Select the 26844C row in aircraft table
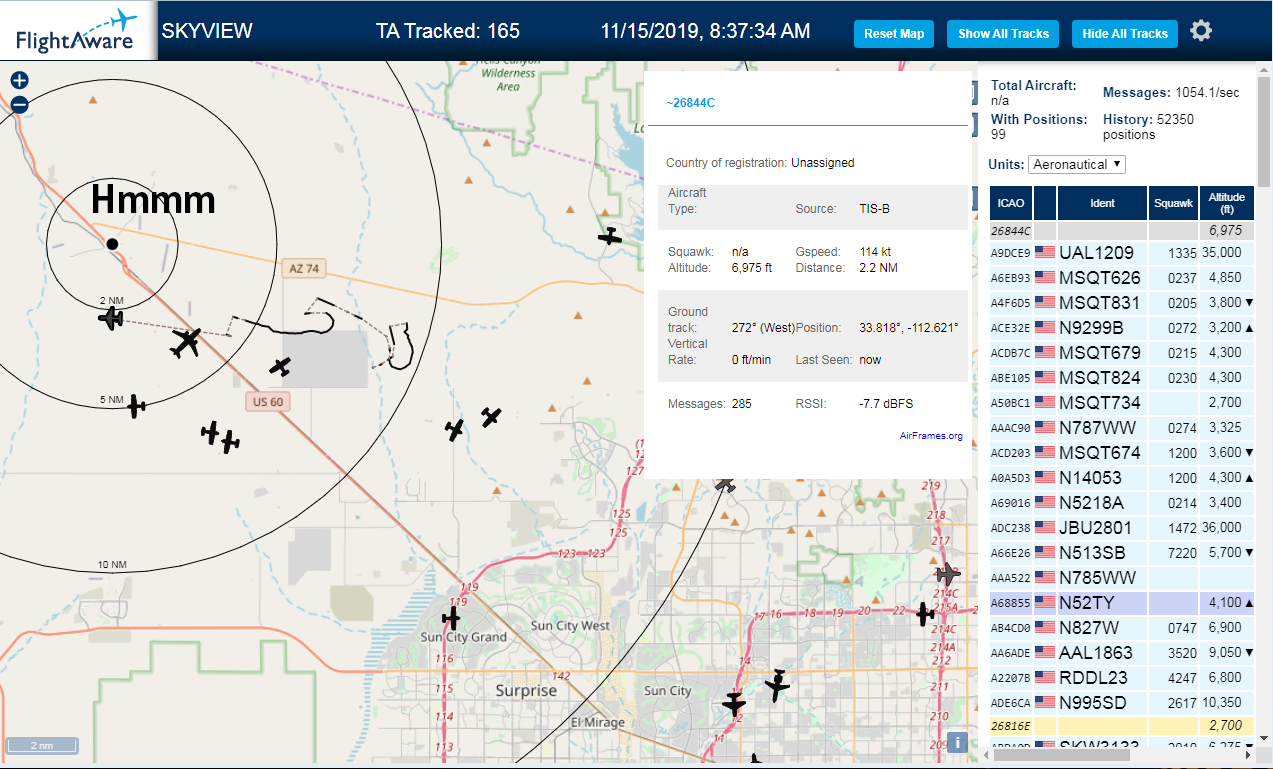 tap(1122, 231)
